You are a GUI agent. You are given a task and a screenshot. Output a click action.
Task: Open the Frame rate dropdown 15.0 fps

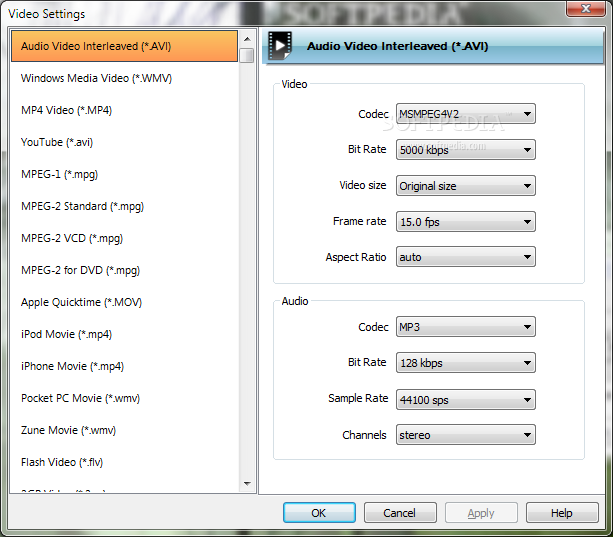(466, 222)
